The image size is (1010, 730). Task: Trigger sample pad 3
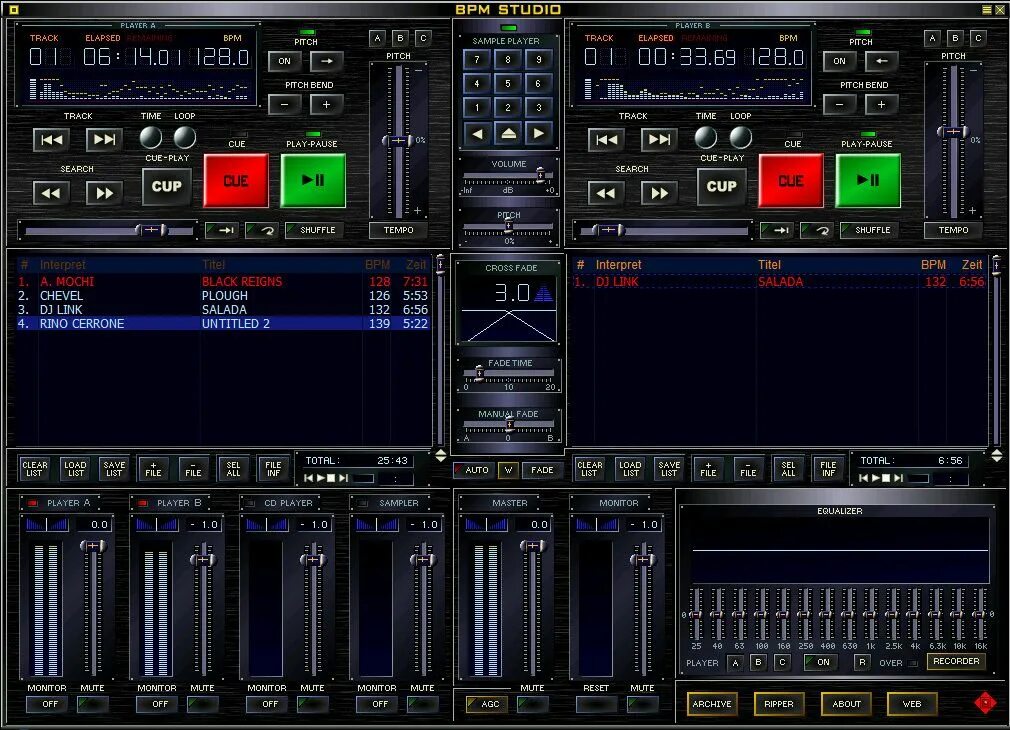[x=538, y=108]
